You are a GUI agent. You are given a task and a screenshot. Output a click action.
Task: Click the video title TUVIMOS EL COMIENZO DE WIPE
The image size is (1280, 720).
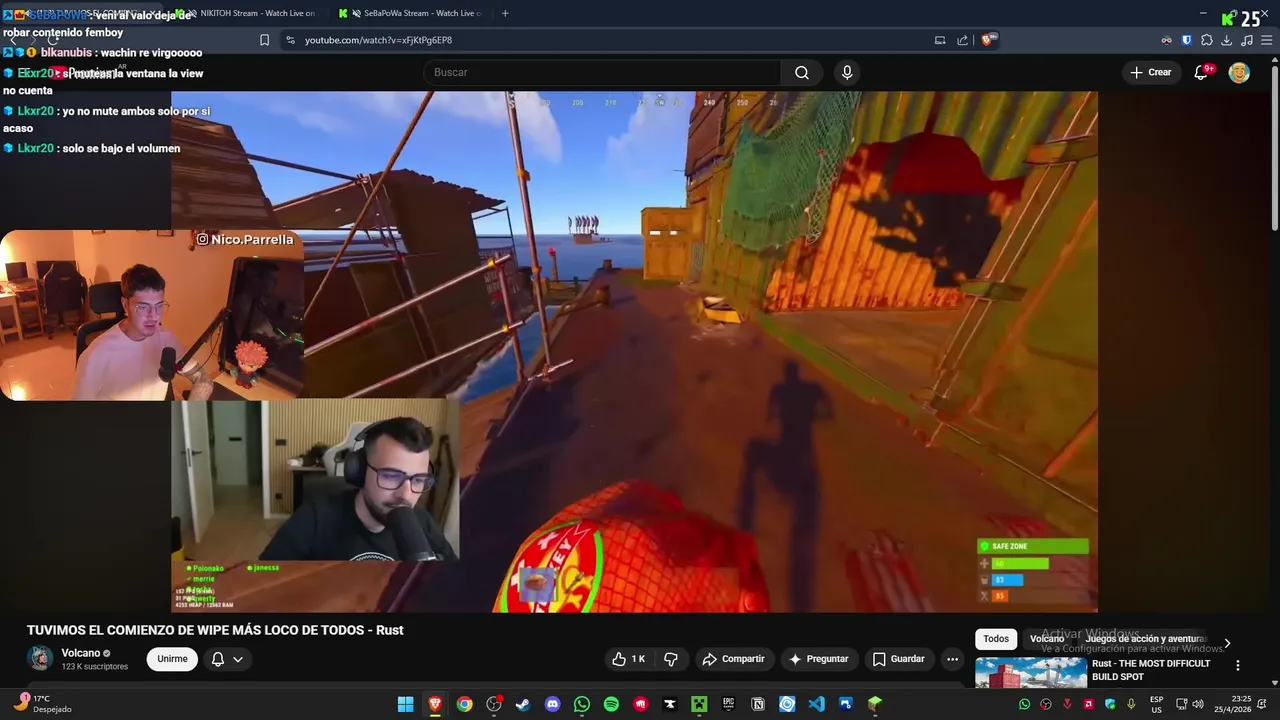(215, 630)
